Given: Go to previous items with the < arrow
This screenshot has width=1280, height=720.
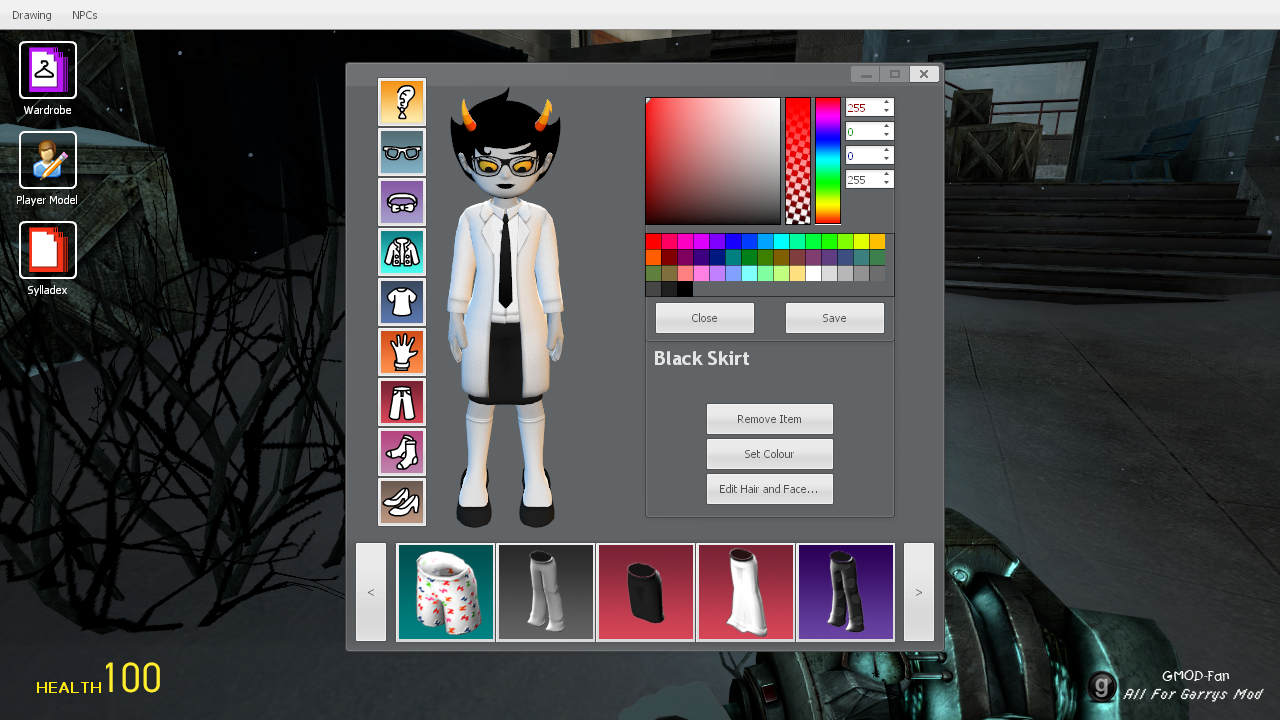Looking at the screenshot, I should [x=371, y=592].
